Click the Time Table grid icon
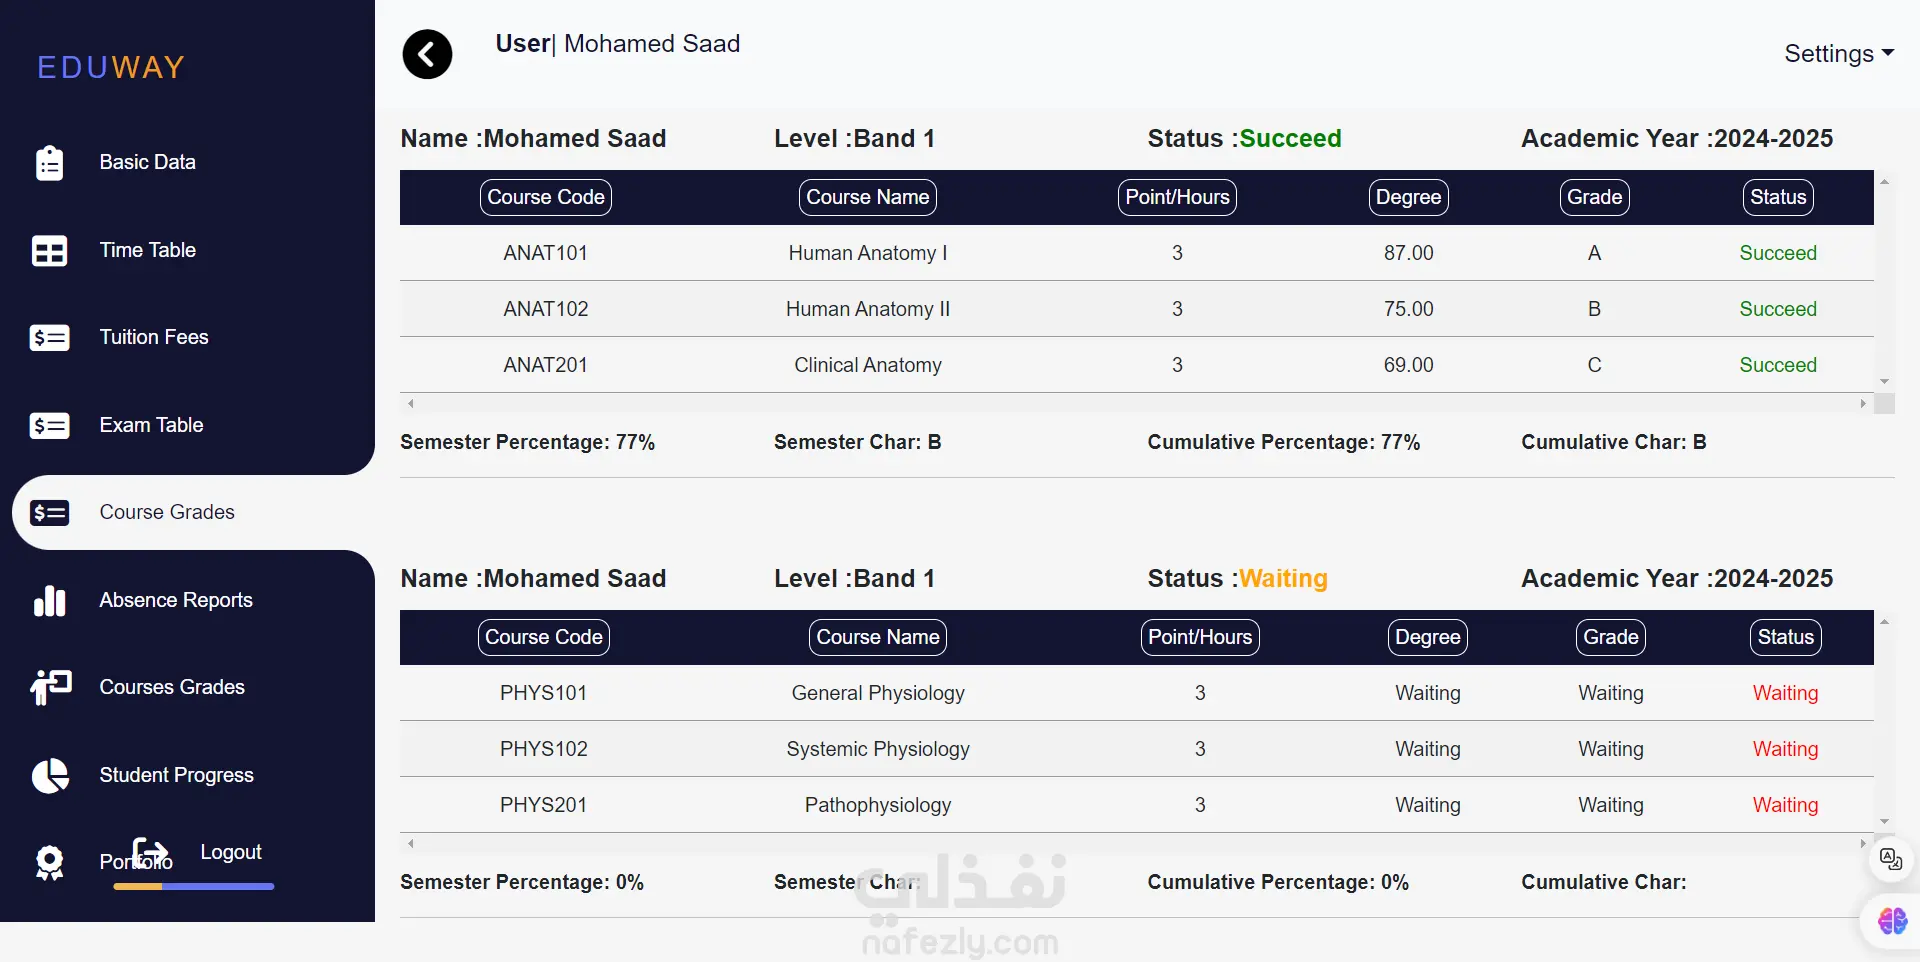1920x962 pixels. point(49,251)
